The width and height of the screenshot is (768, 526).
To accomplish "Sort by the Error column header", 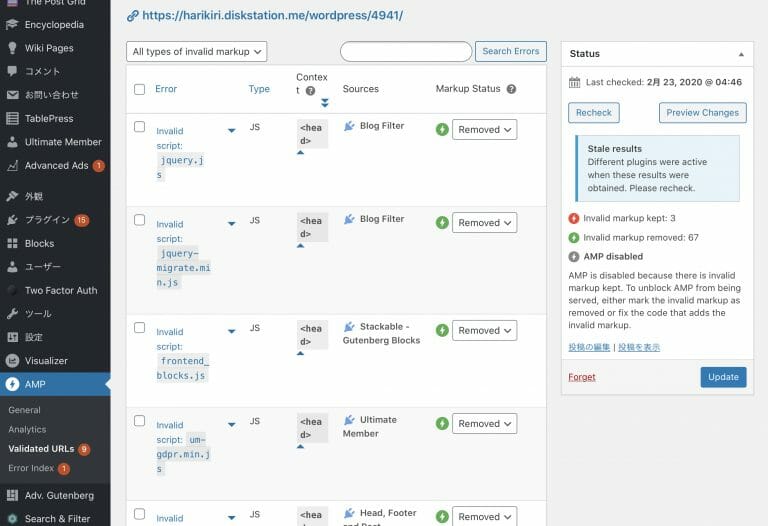I will tap(166, 89).
